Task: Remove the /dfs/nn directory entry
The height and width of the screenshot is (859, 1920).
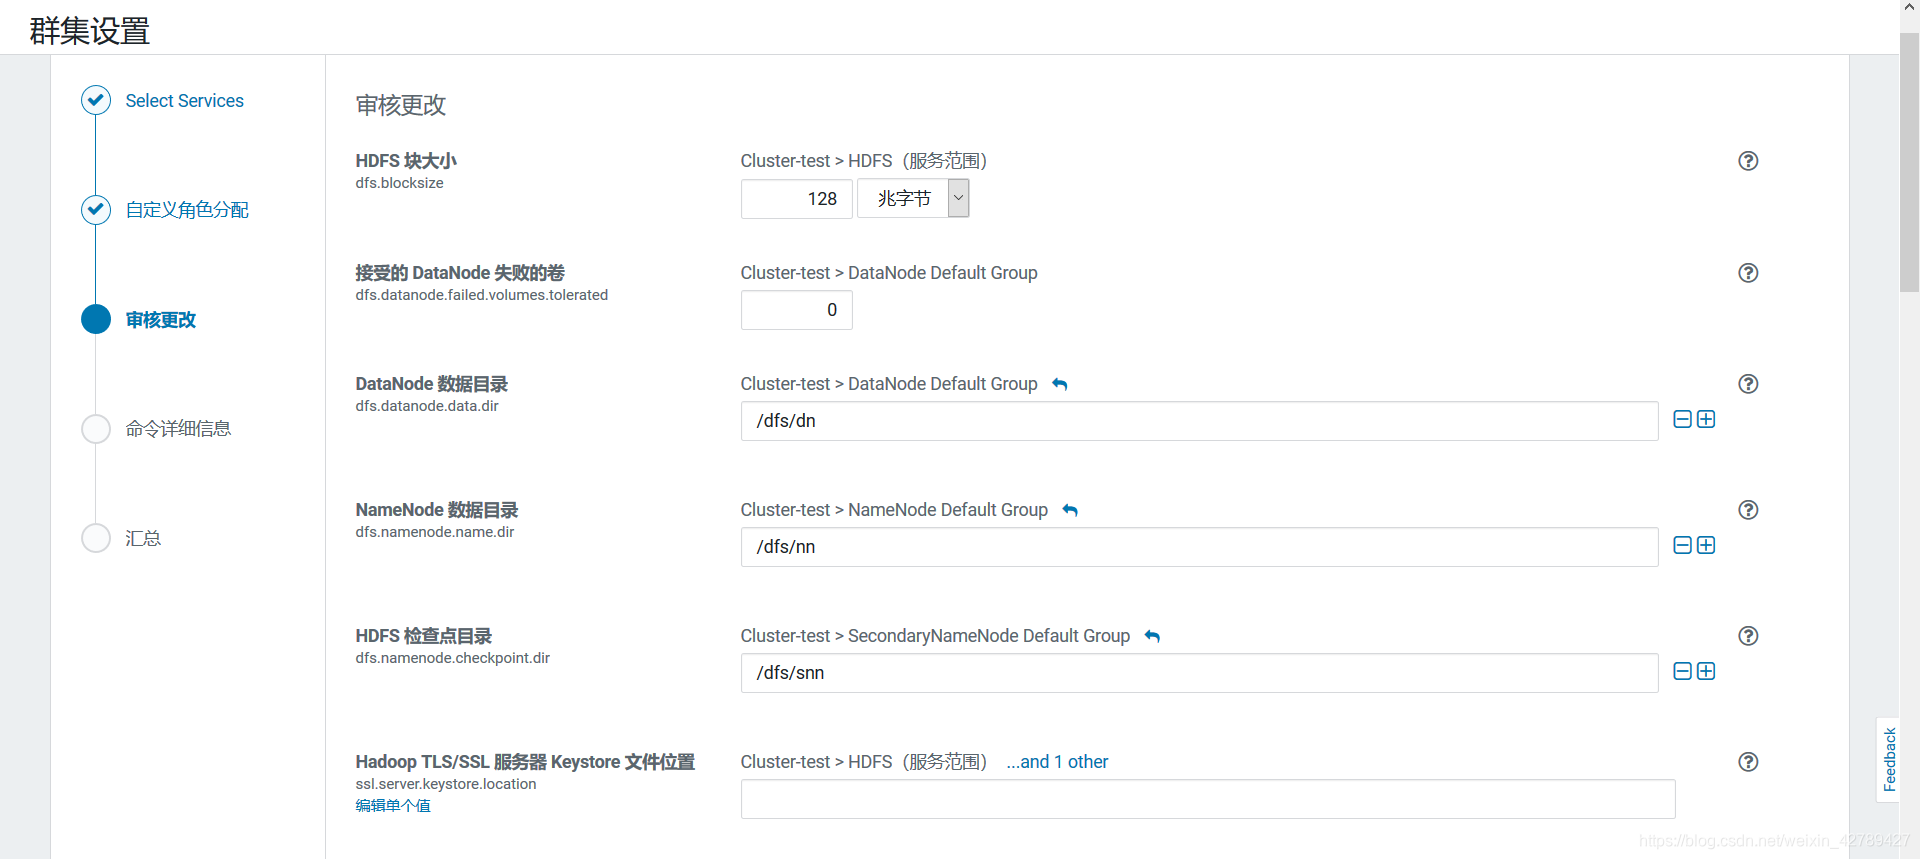Action: tap(1682, 545)
